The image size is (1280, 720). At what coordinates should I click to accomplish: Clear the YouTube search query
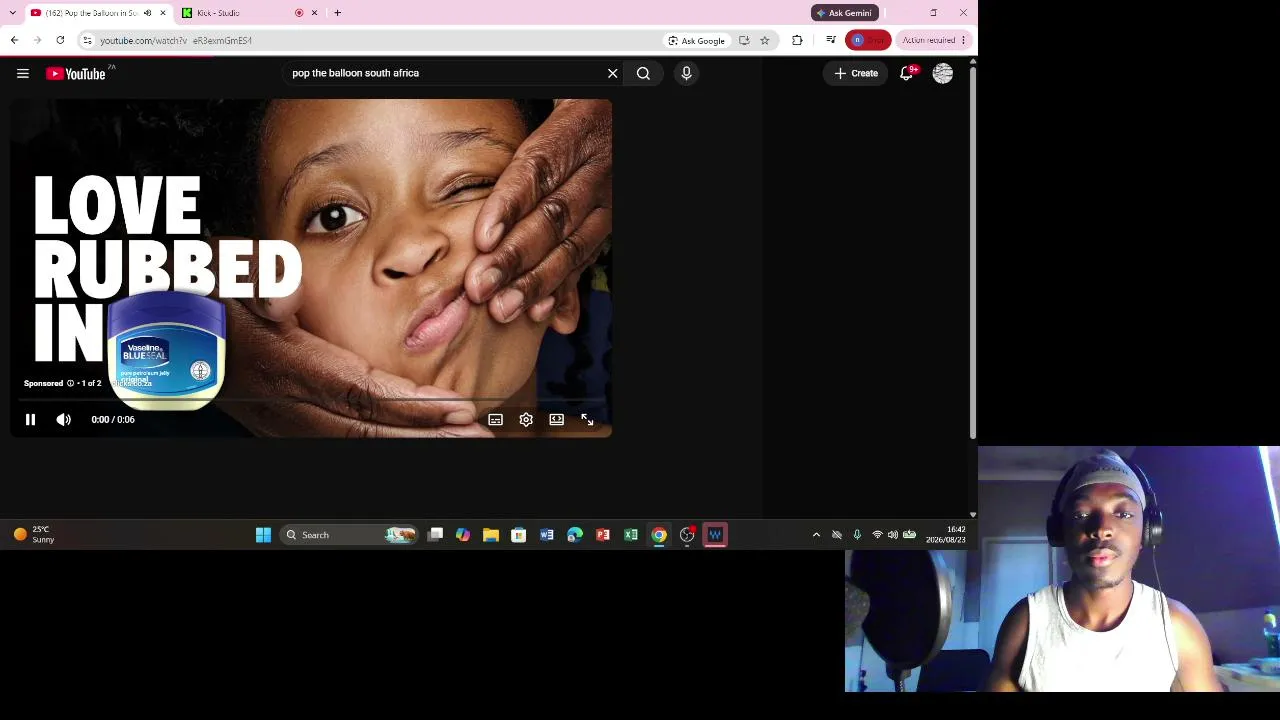613,73
